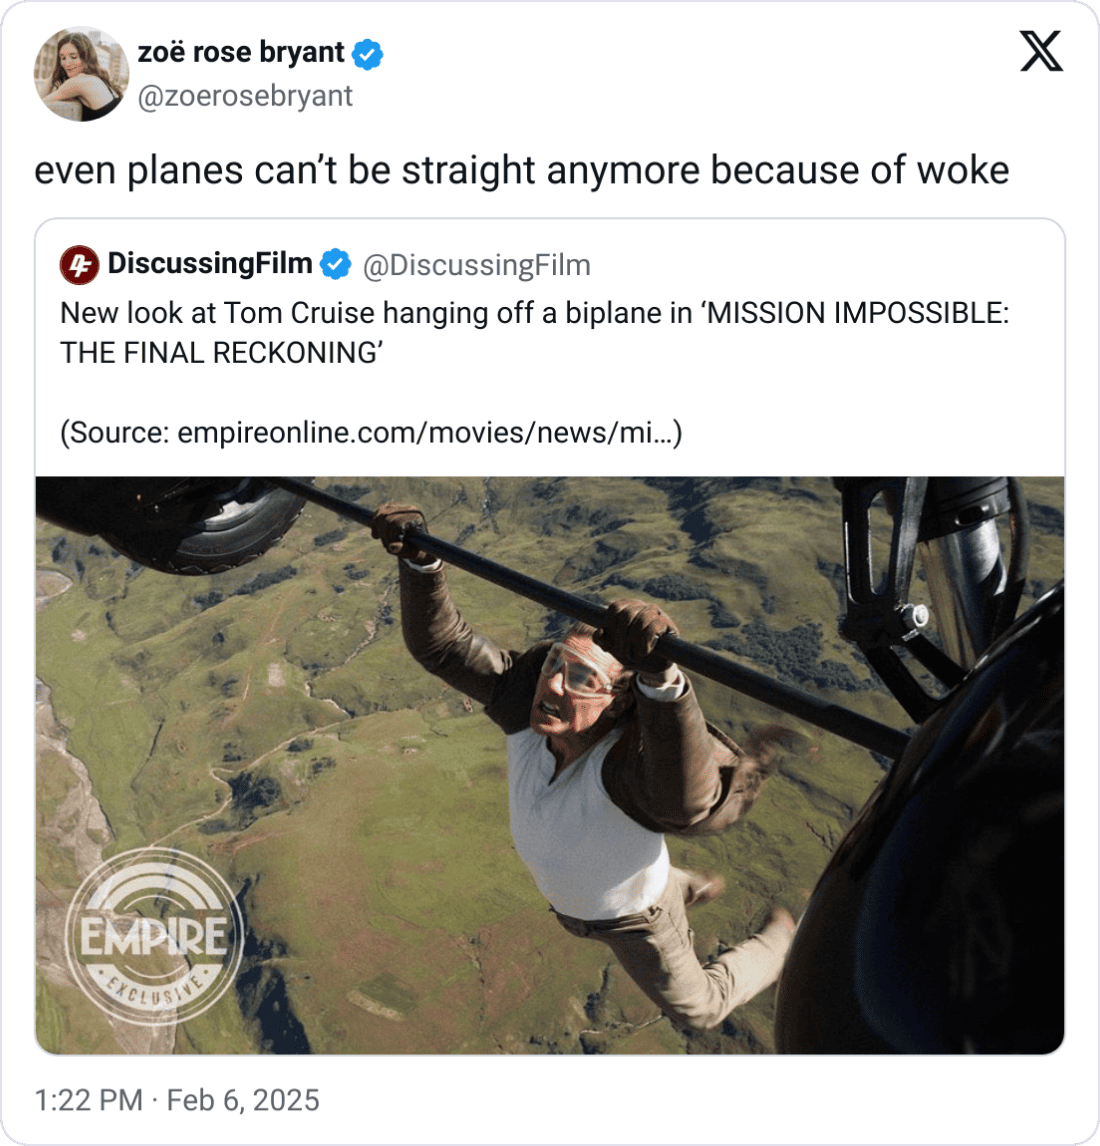Screen dimensions: 1100x1146
Task: Open the biplane stunt photo
Action: click(x=550, y=765)
